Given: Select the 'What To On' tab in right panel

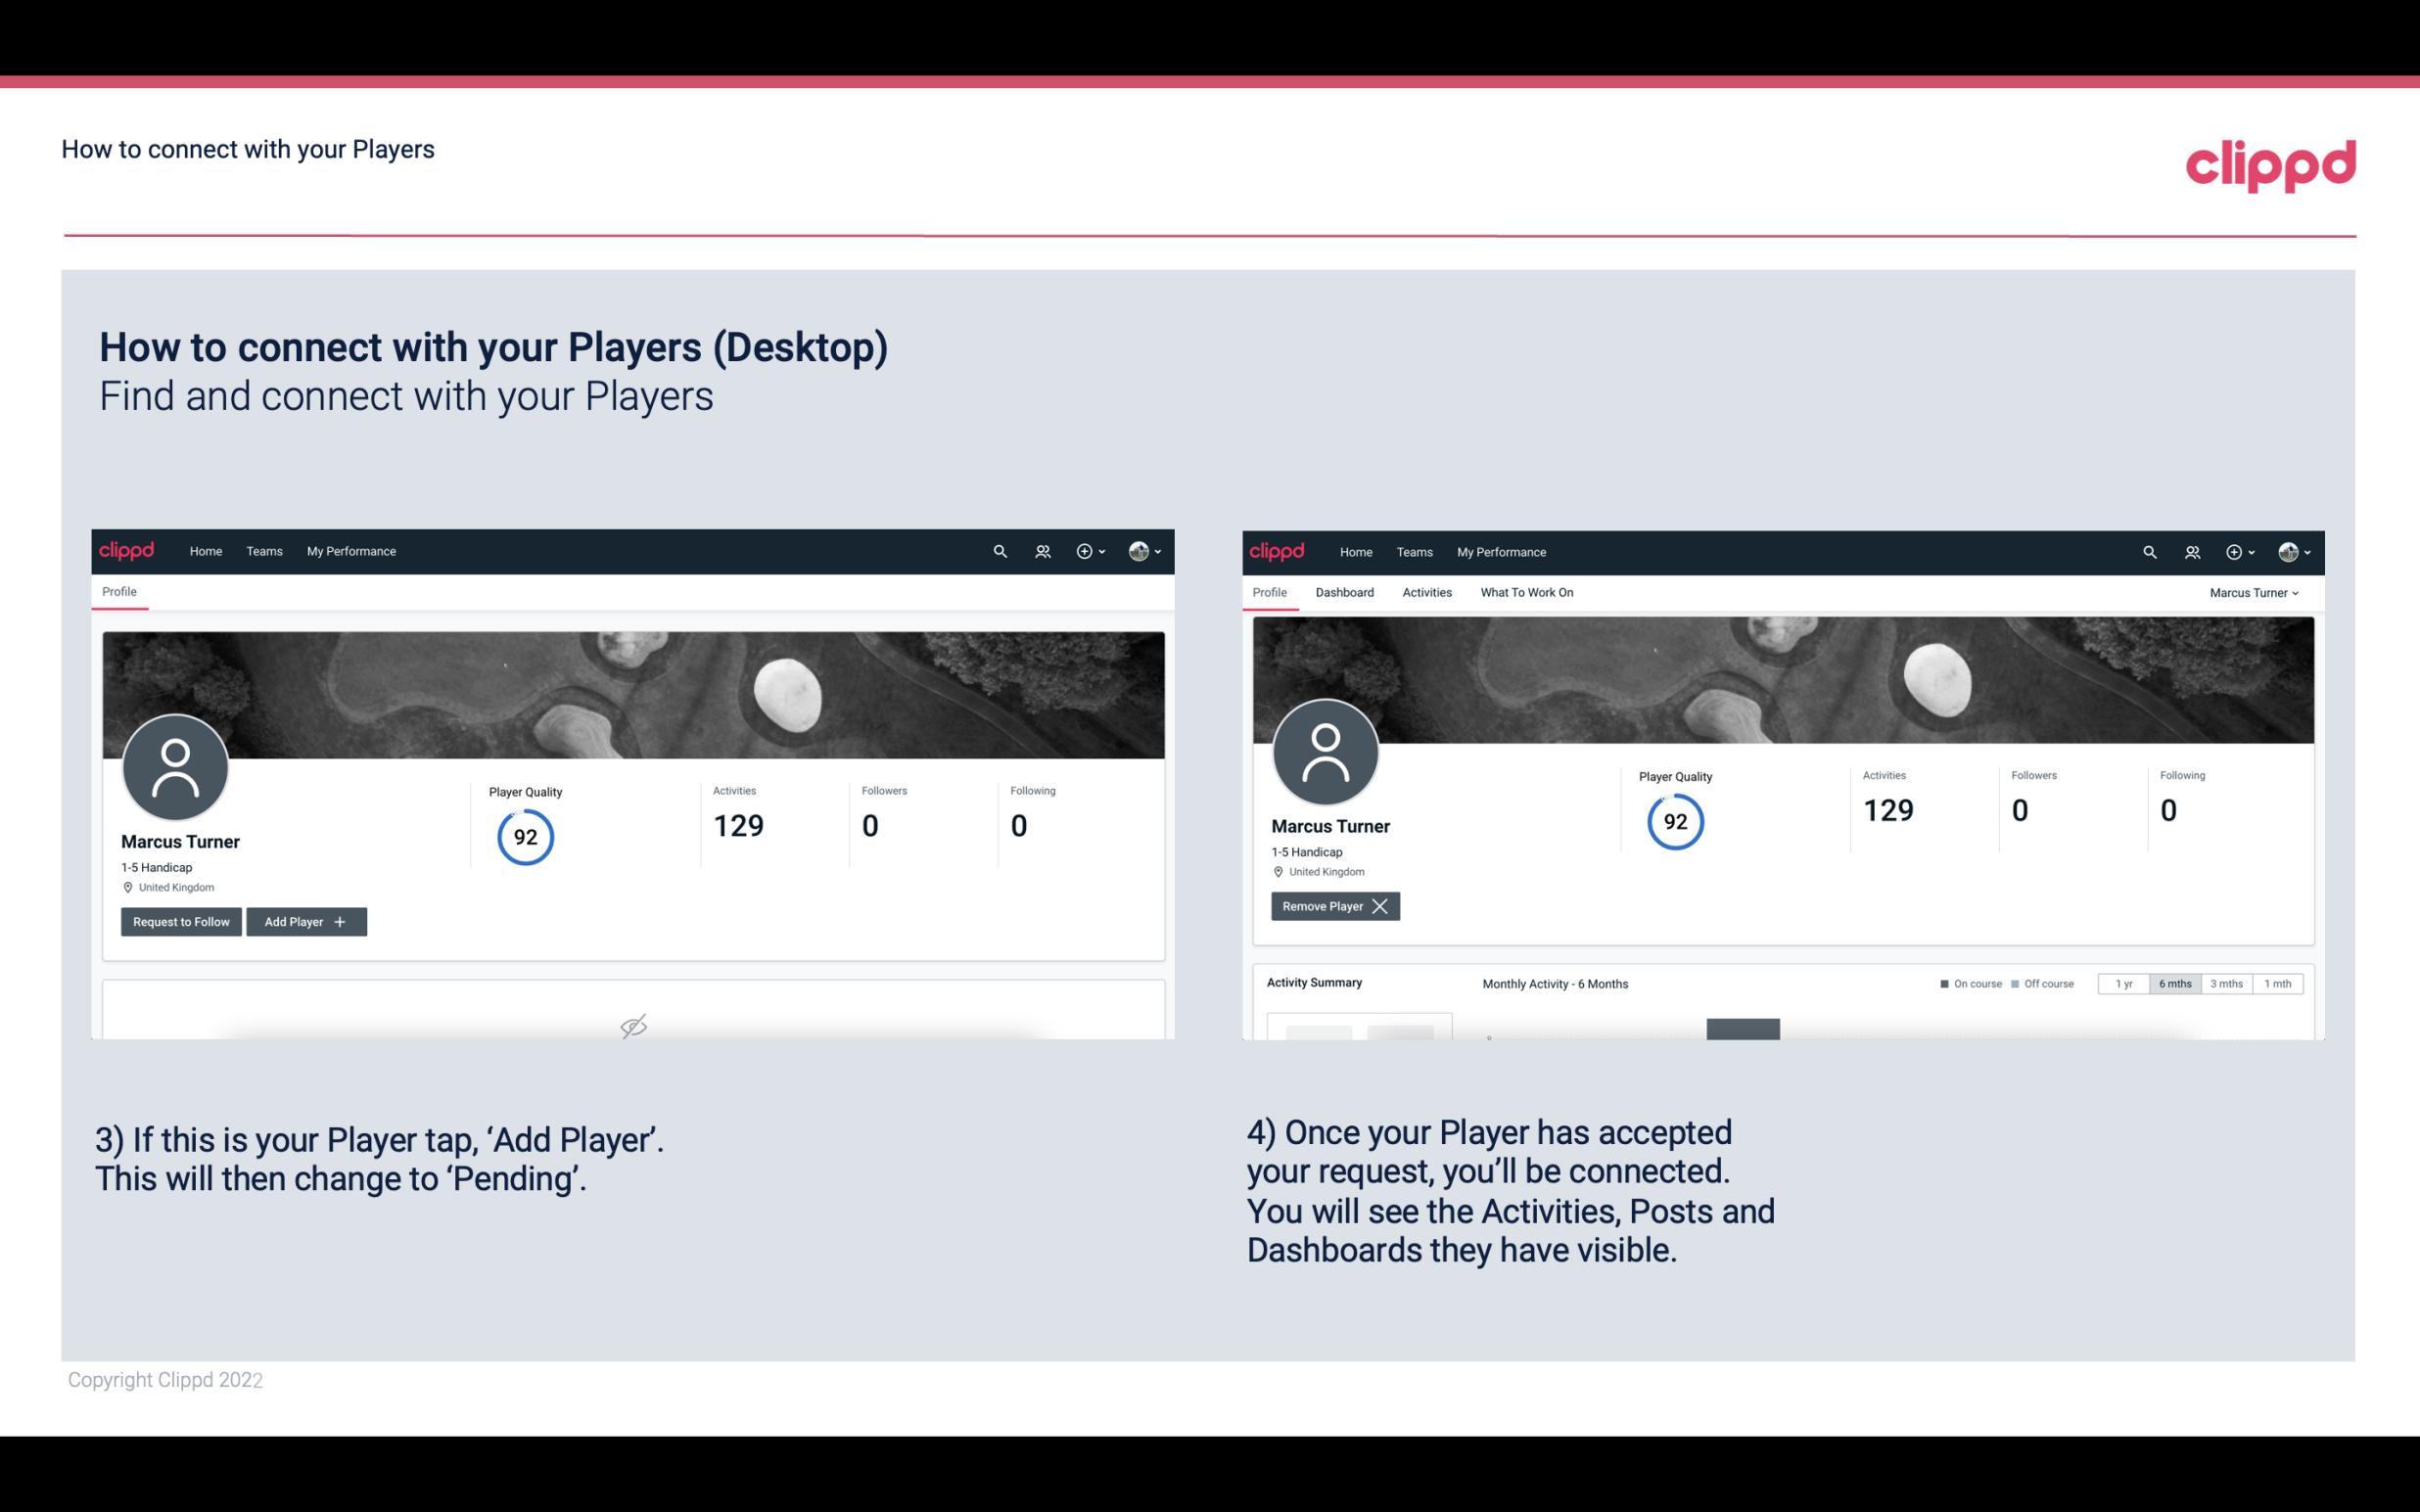Looking at the screenshot, I should (x=1526, y=592).
